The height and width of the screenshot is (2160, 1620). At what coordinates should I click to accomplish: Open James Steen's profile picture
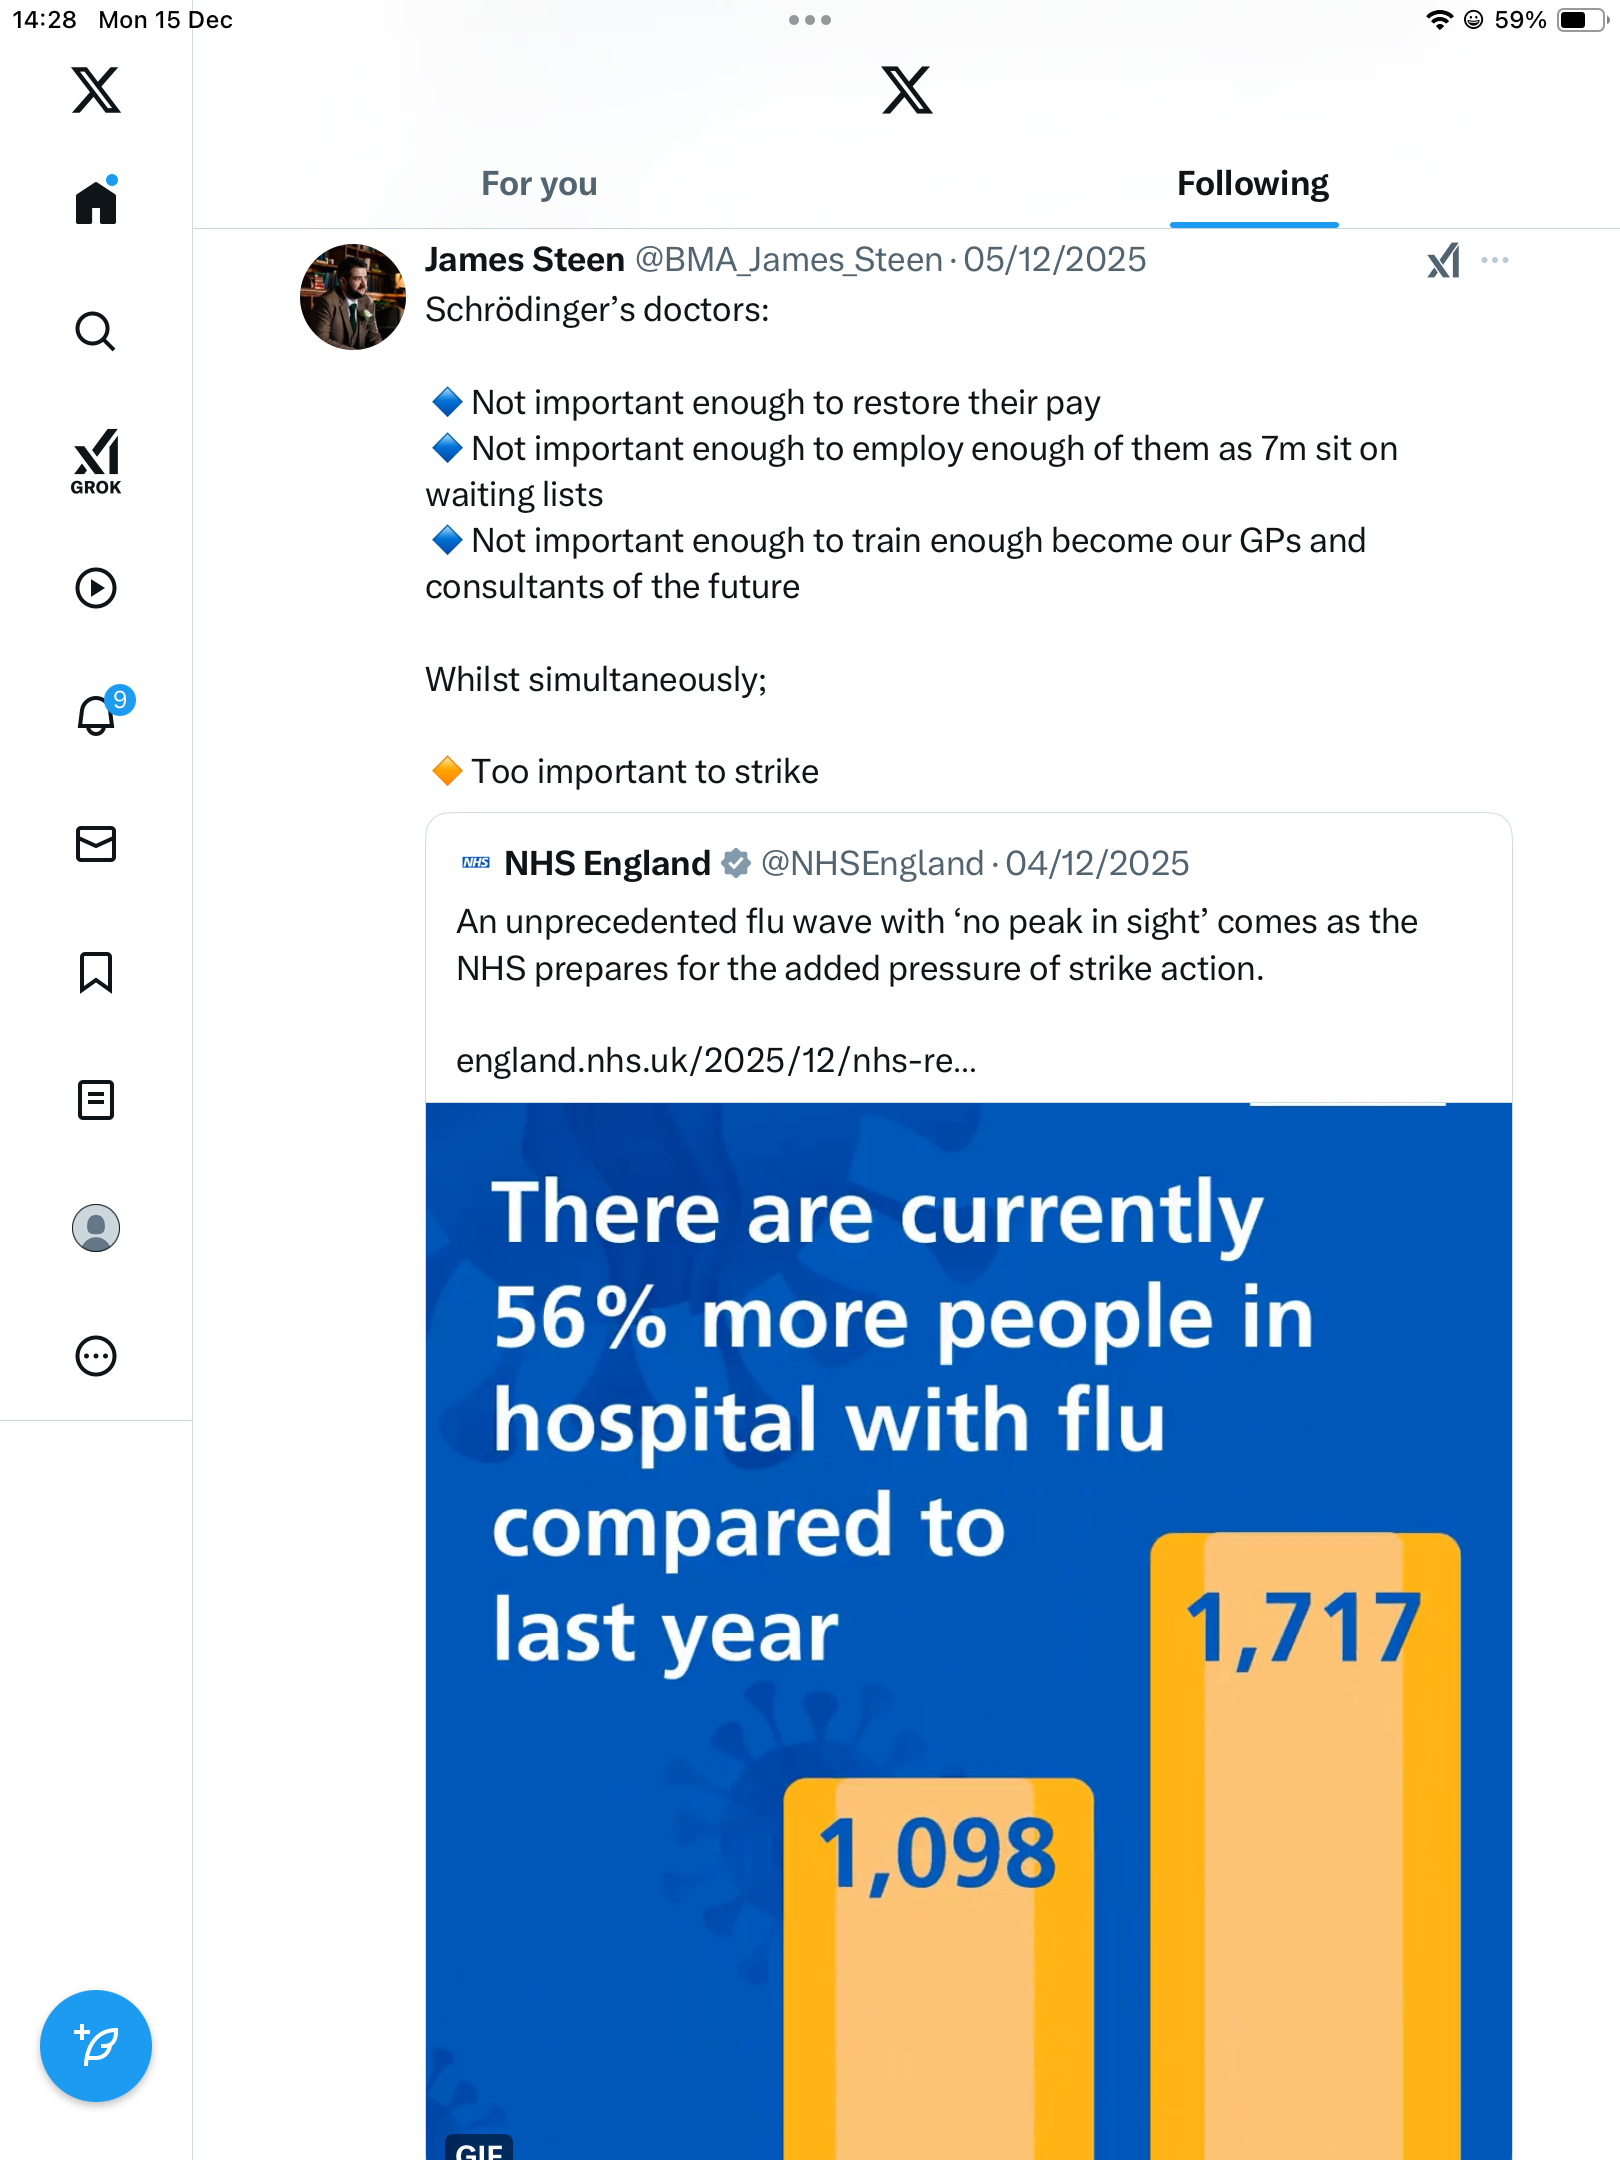click(353, 297)
